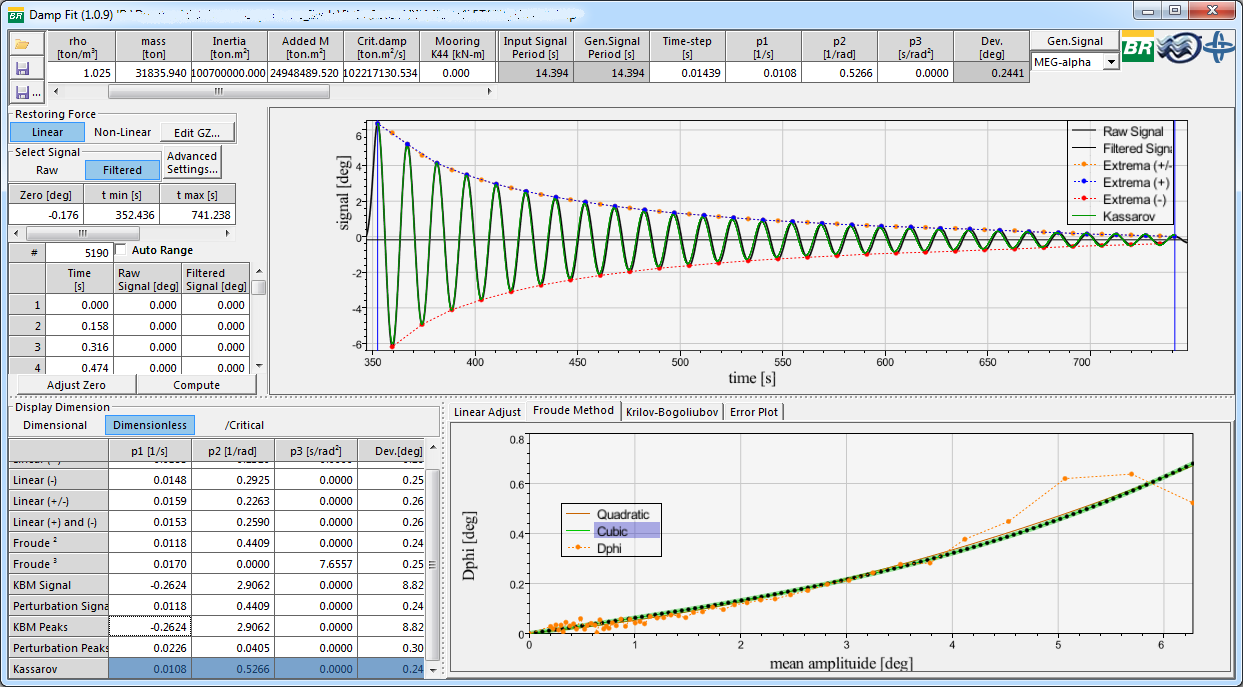Click the Input Signal Period value 14.394
1243x687 pixels.
click(535, 73)
